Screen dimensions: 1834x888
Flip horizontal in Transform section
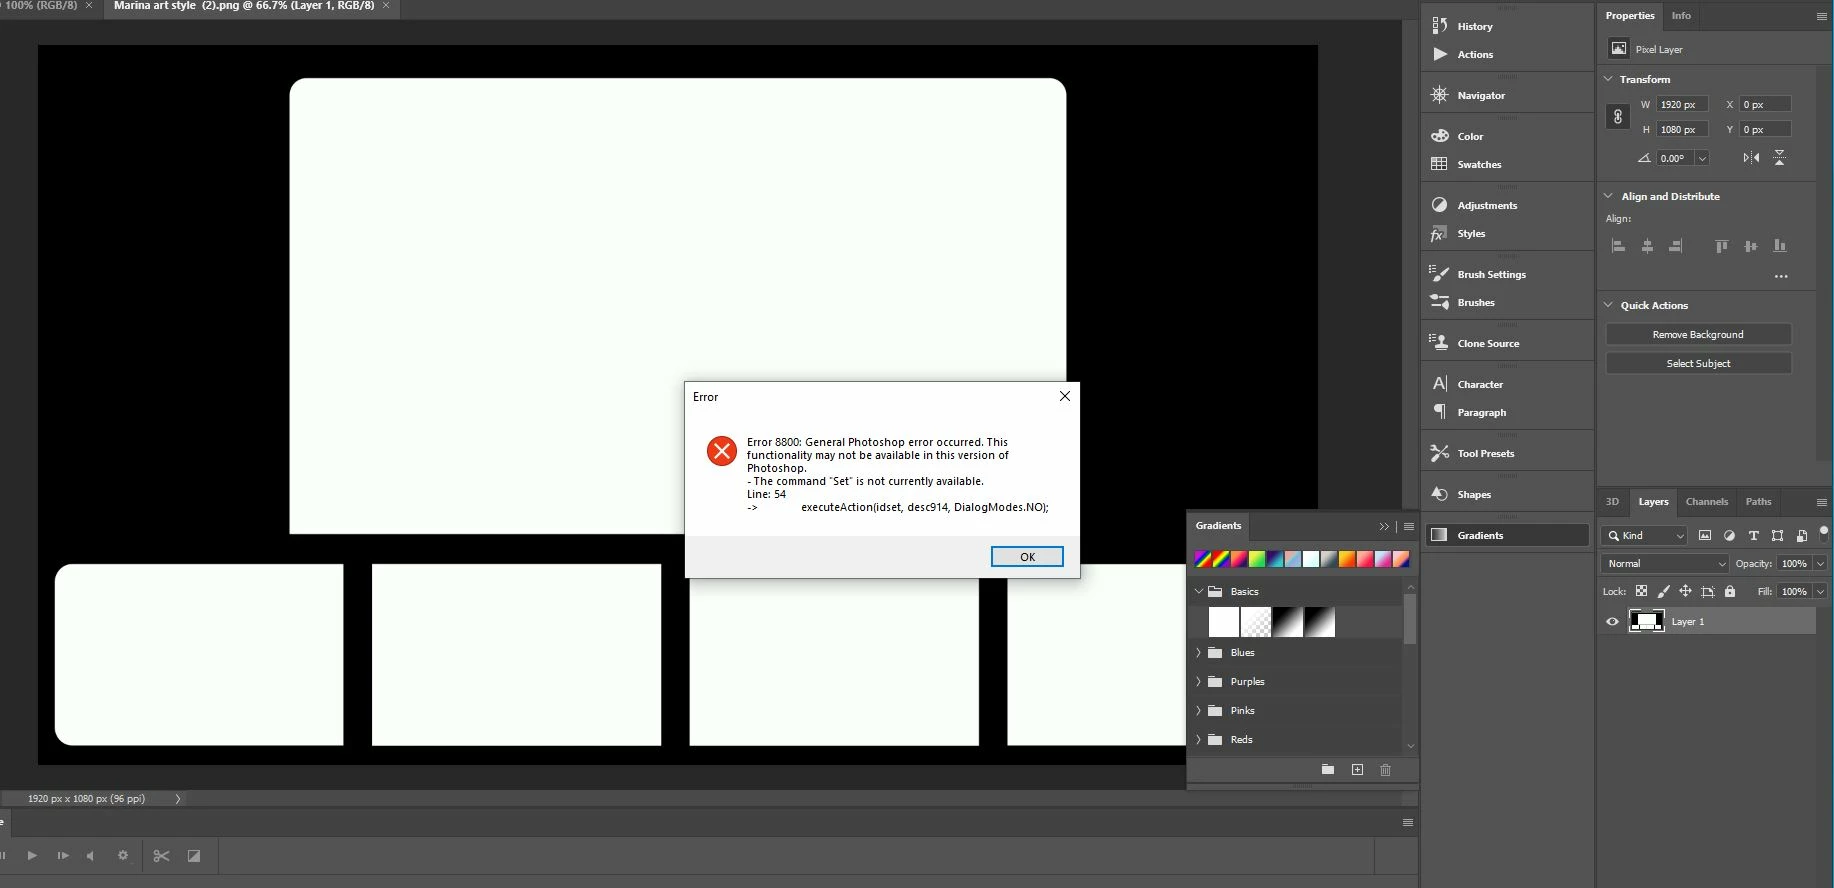click(x=1751, y=158)
